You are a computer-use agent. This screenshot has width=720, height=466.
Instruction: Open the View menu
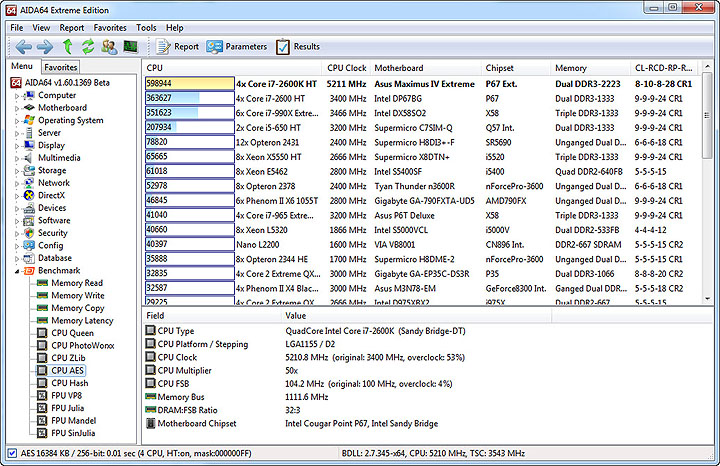(x=41, y=28)
